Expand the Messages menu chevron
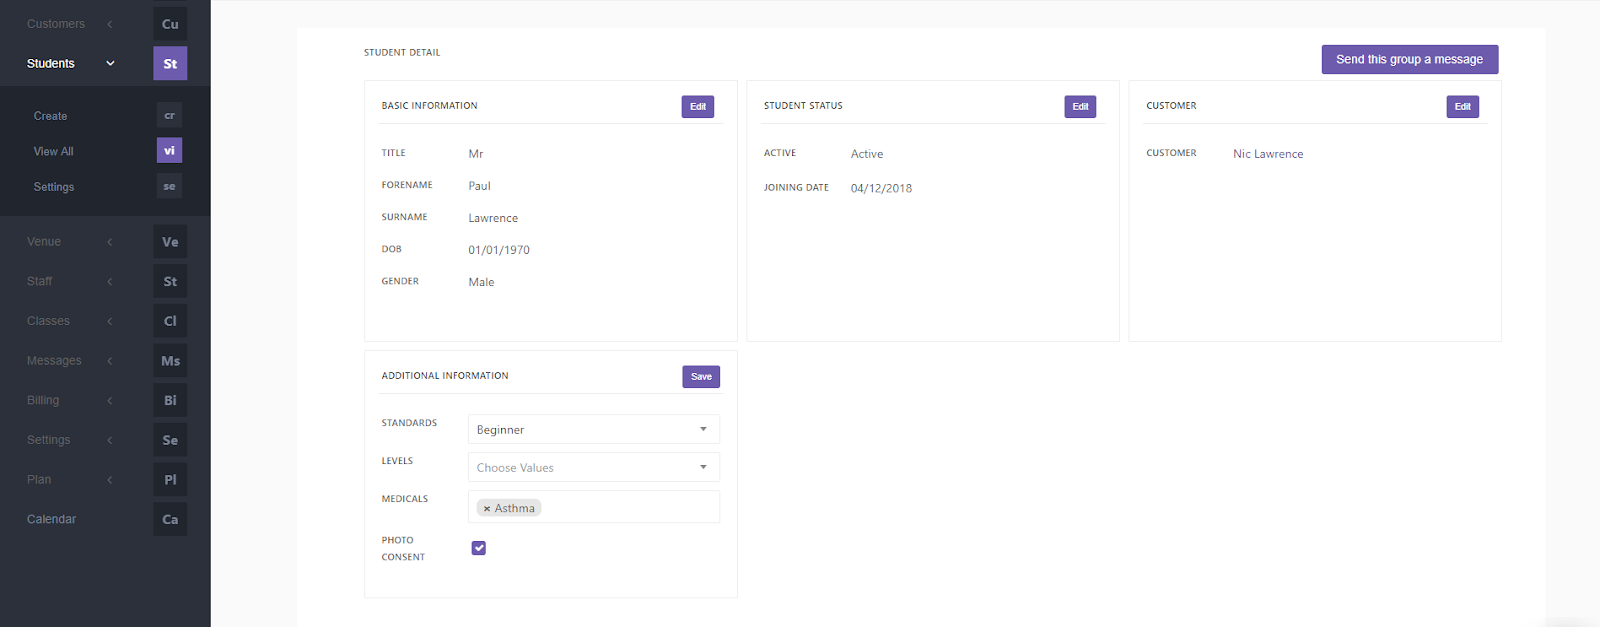The image size is (1600, 627). click(x=110, y=361)
